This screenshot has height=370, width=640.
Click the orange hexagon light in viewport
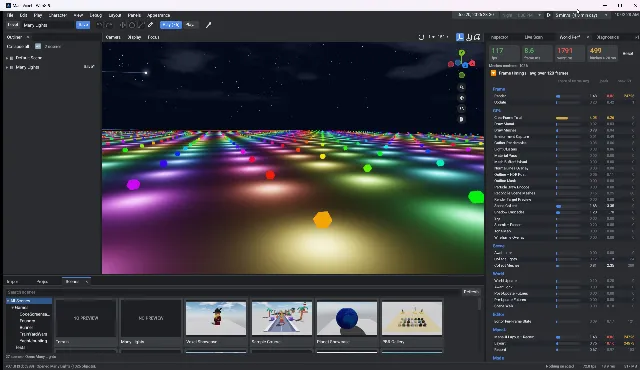(322, 219)
